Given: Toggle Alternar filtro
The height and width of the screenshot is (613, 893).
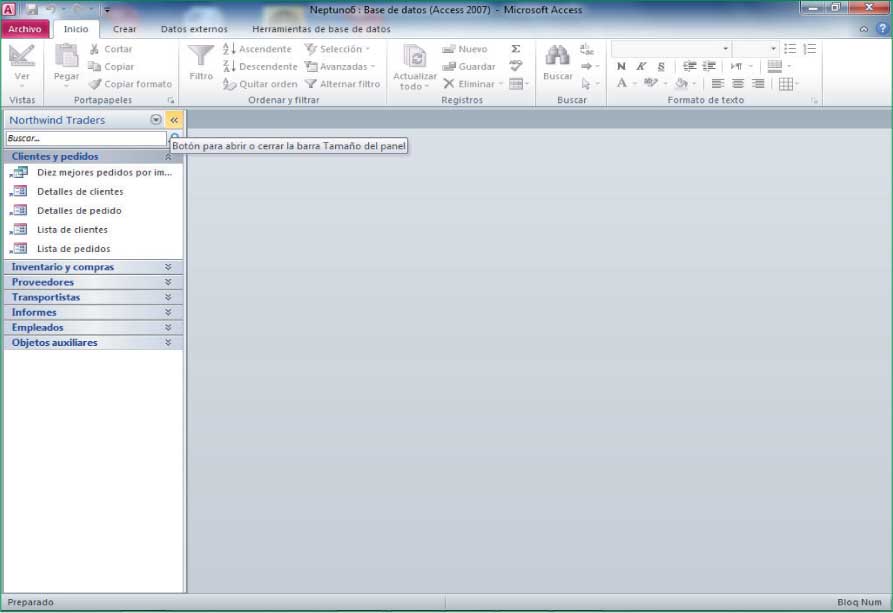Looking at the screenshot, I should (x=342, y=84).
